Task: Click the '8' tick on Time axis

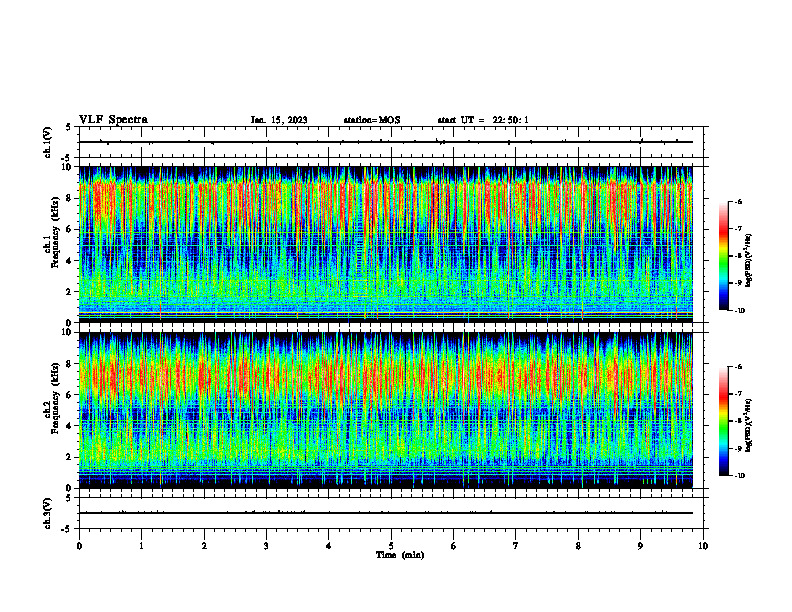Action: click(x=578, y=546)
